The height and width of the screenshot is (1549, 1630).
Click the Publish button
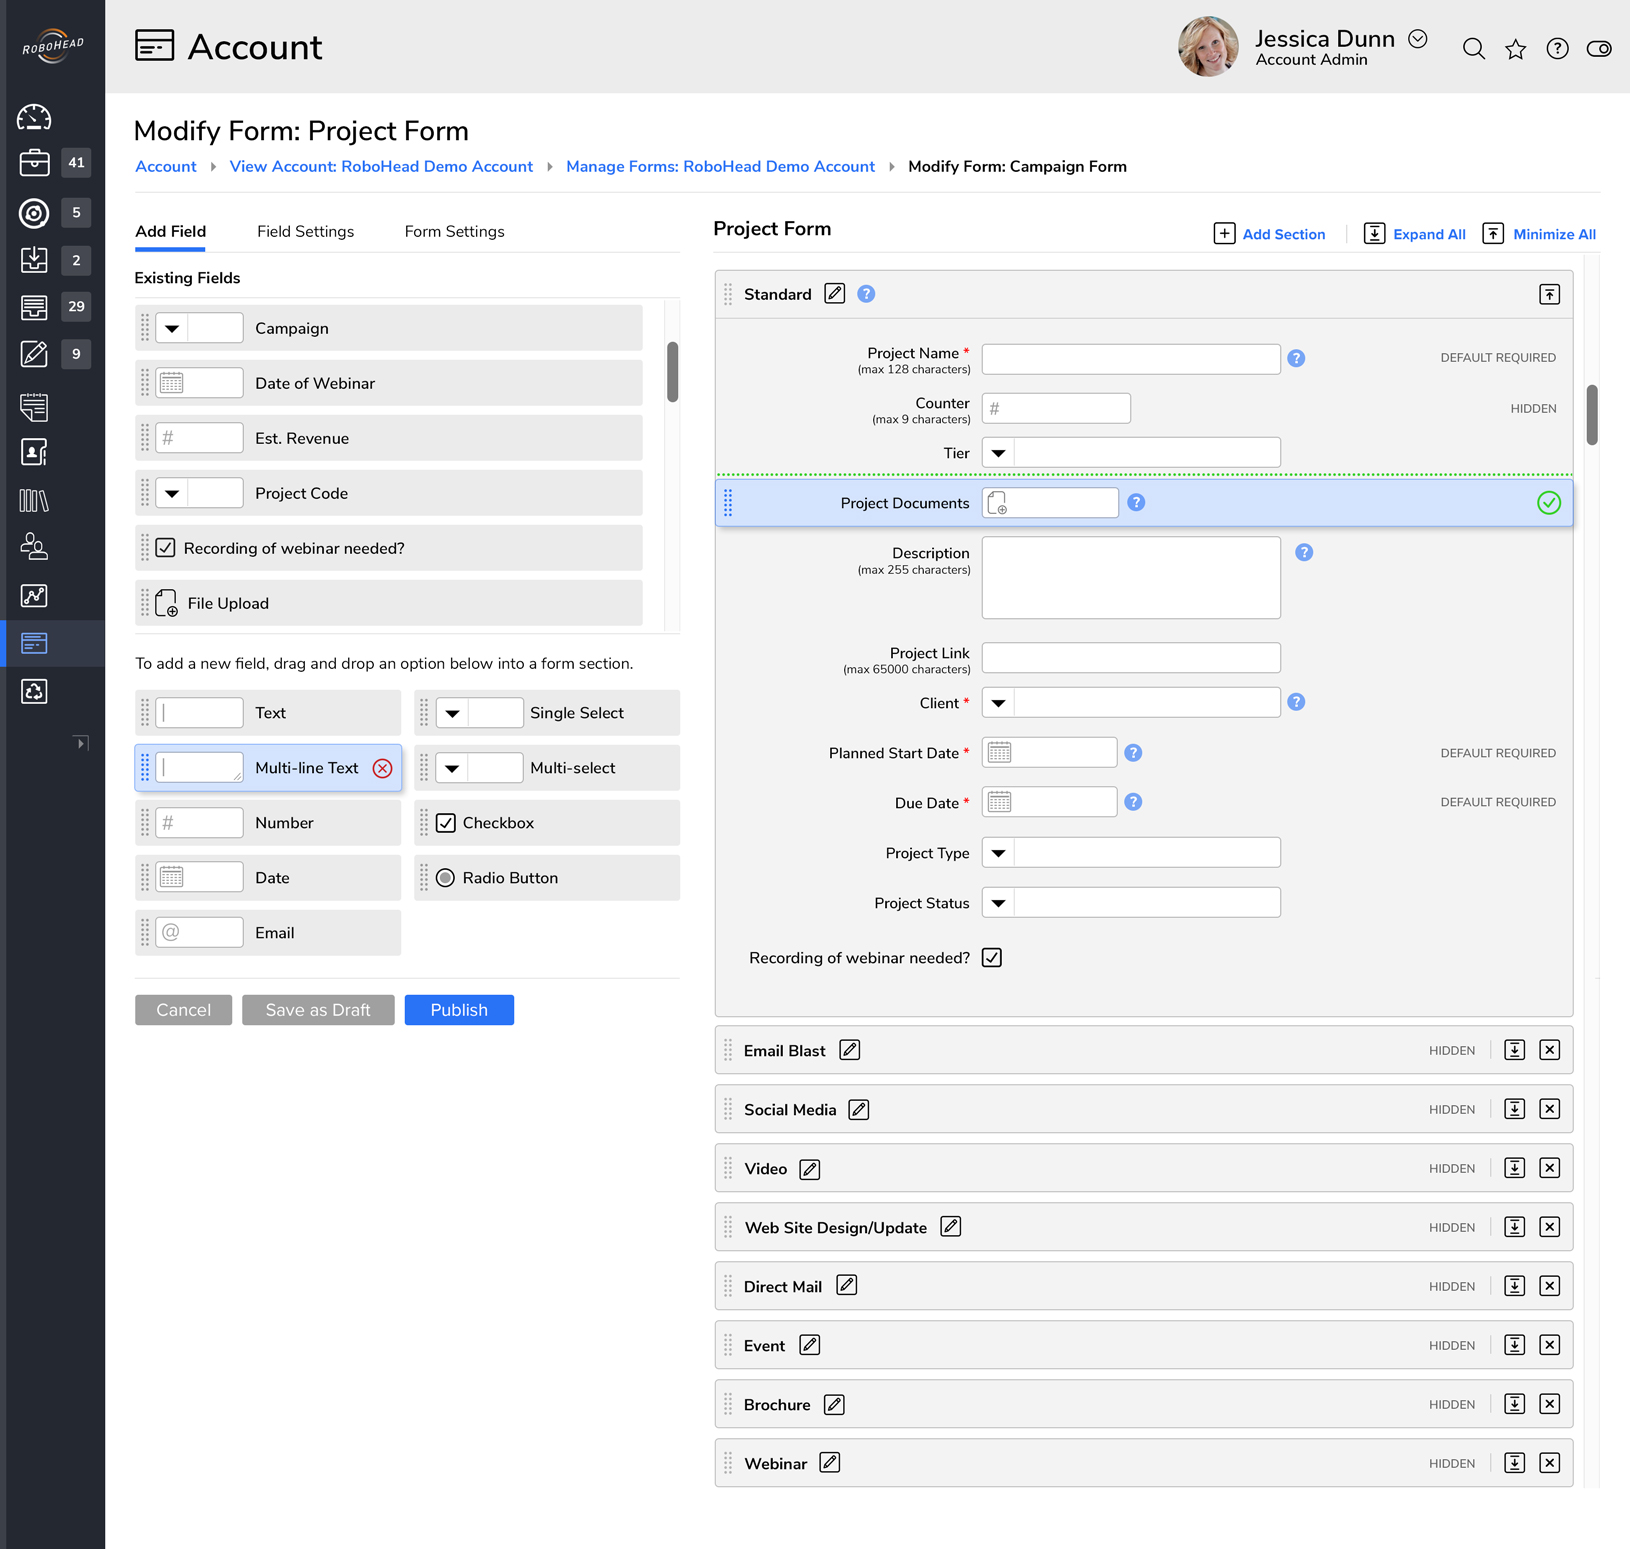point(459,1010)
